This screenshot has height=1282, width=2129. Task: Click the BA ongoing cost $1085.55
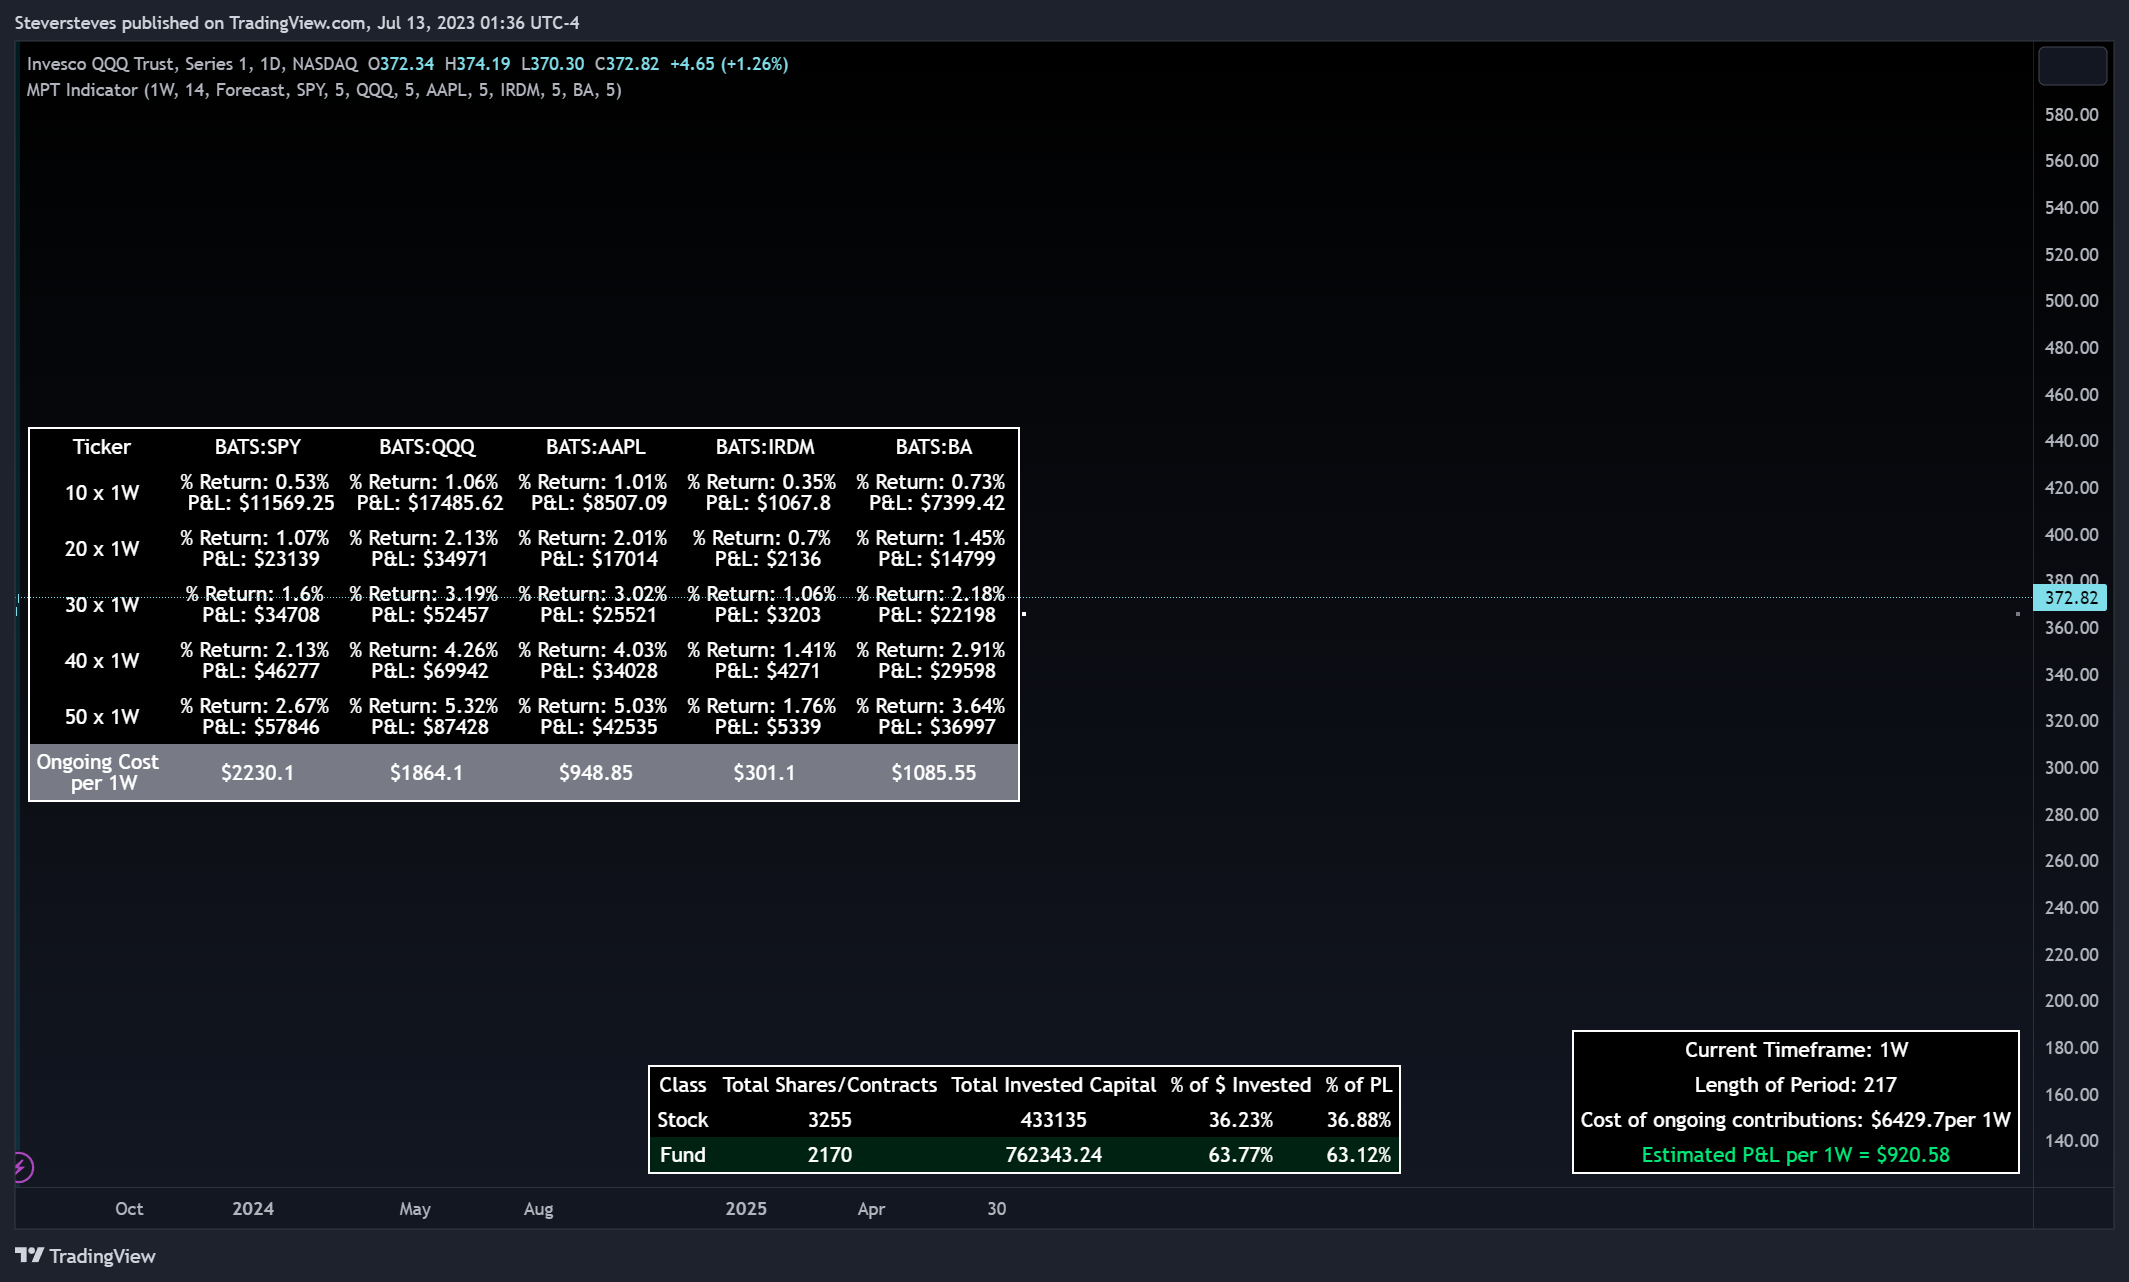pyautogui.click(x=934, y=773)
